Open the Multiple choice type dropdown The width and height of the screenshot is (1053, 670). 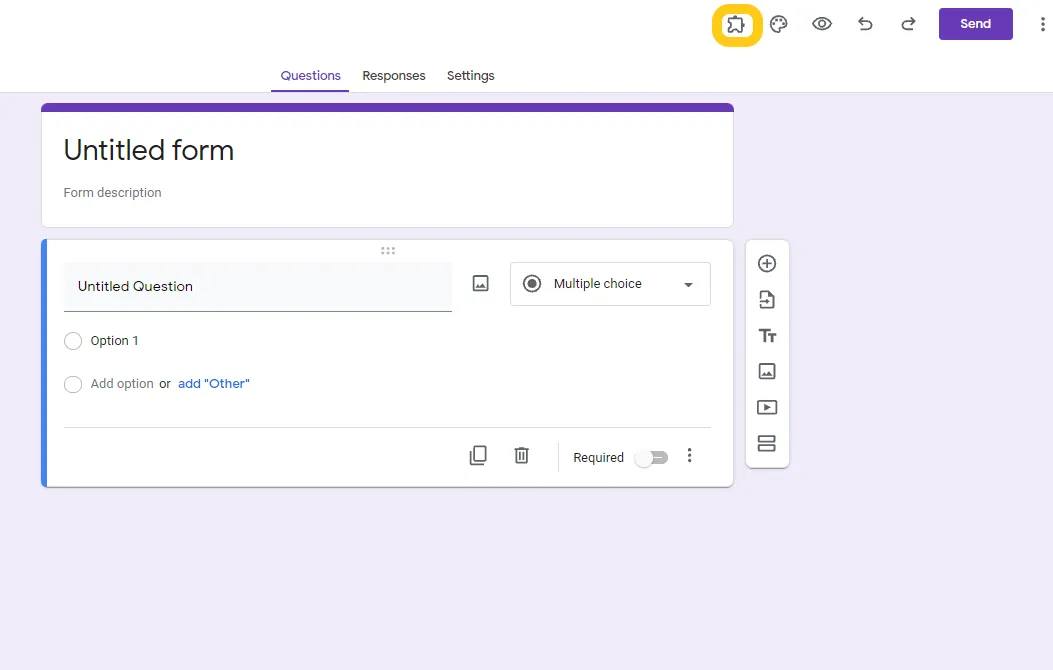610,284
